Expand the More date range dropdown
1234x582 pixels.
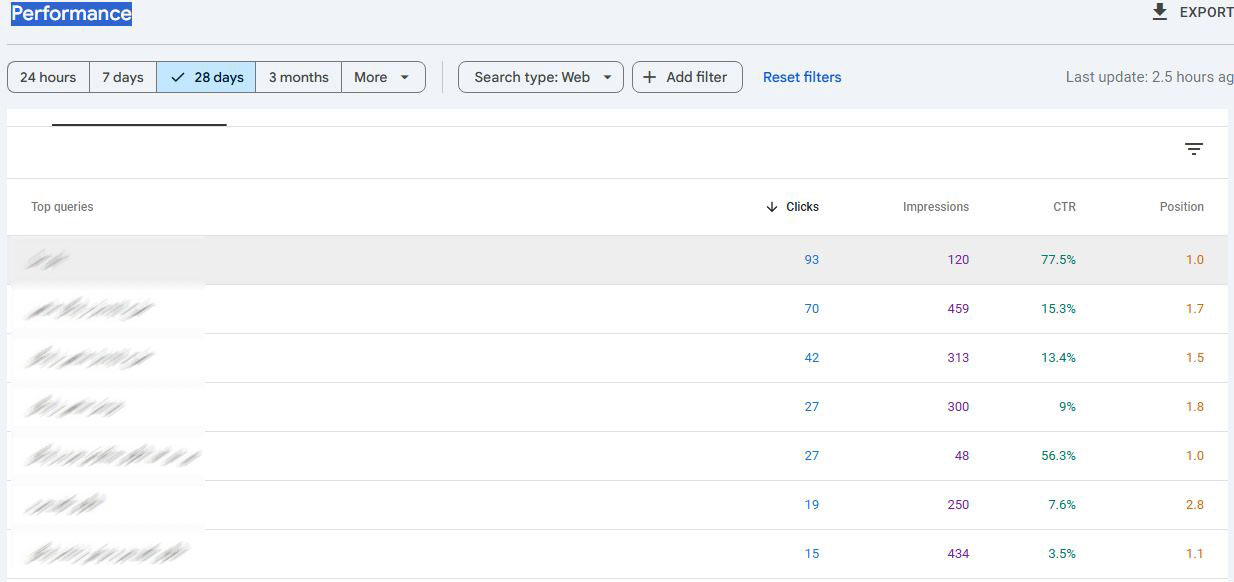pos(383,77)
